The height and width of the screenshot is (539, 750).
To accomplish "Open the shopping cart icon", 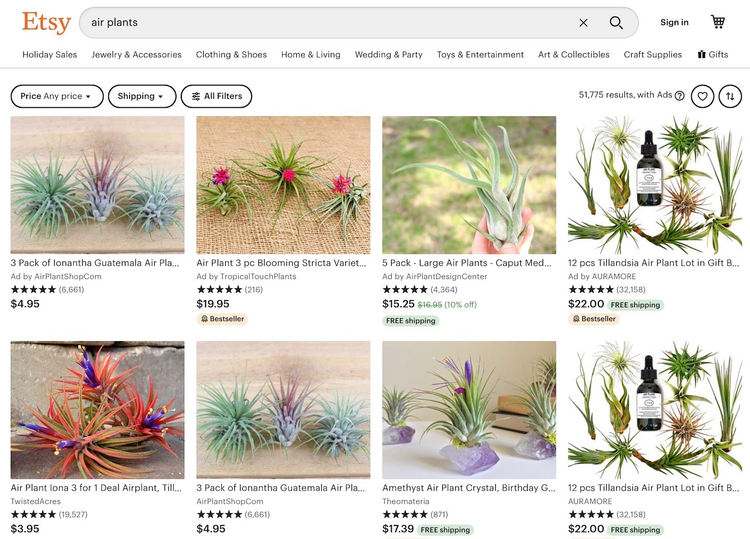I will (717, 22).
